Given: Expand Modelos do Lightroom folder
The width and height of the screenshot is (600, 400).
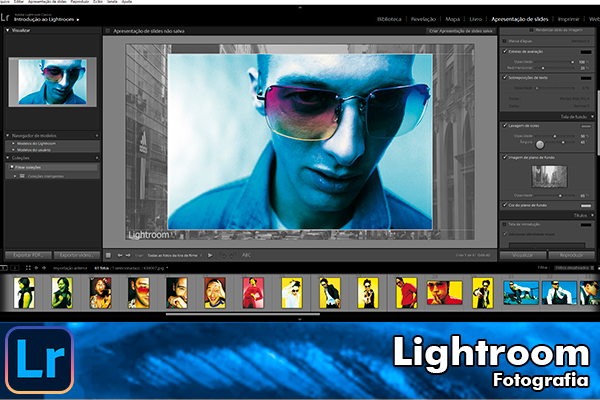Looking at the screenshot, I should click(13, 144).
